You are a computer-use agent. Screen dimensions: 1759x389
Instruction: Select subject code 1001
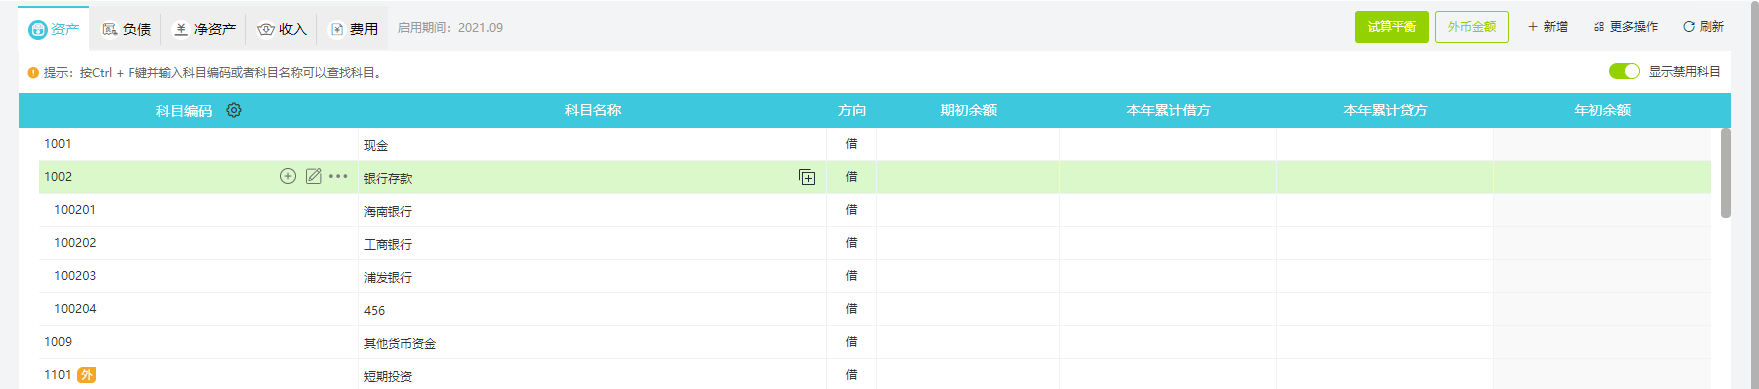[58, 144]
